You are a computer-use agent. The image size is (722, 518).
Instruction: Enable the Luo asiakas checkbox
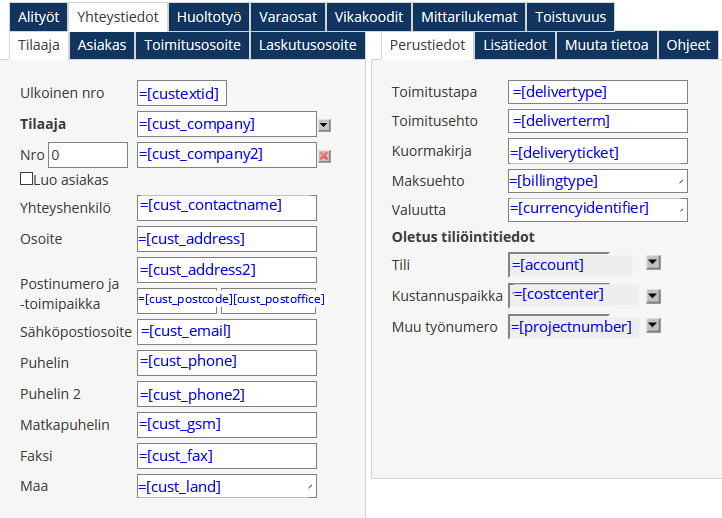pyautogui.click(x=27, y=180)
